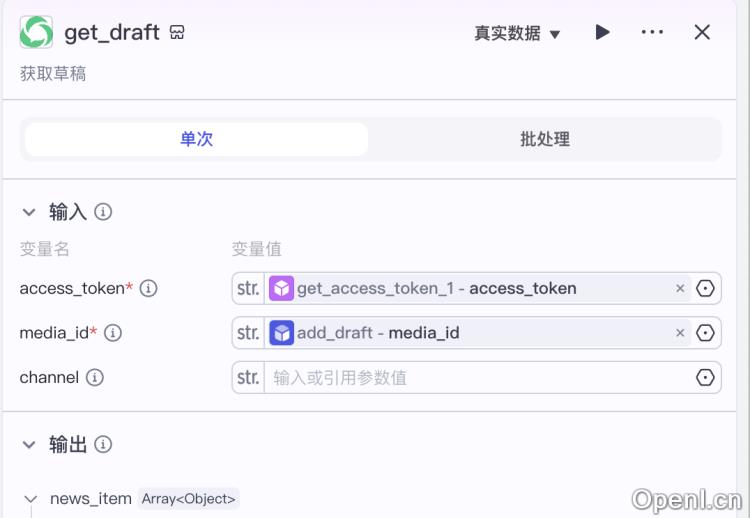Remove the add_draft media_id reference value
The image size is (750, 518).
tap(680, 333)
